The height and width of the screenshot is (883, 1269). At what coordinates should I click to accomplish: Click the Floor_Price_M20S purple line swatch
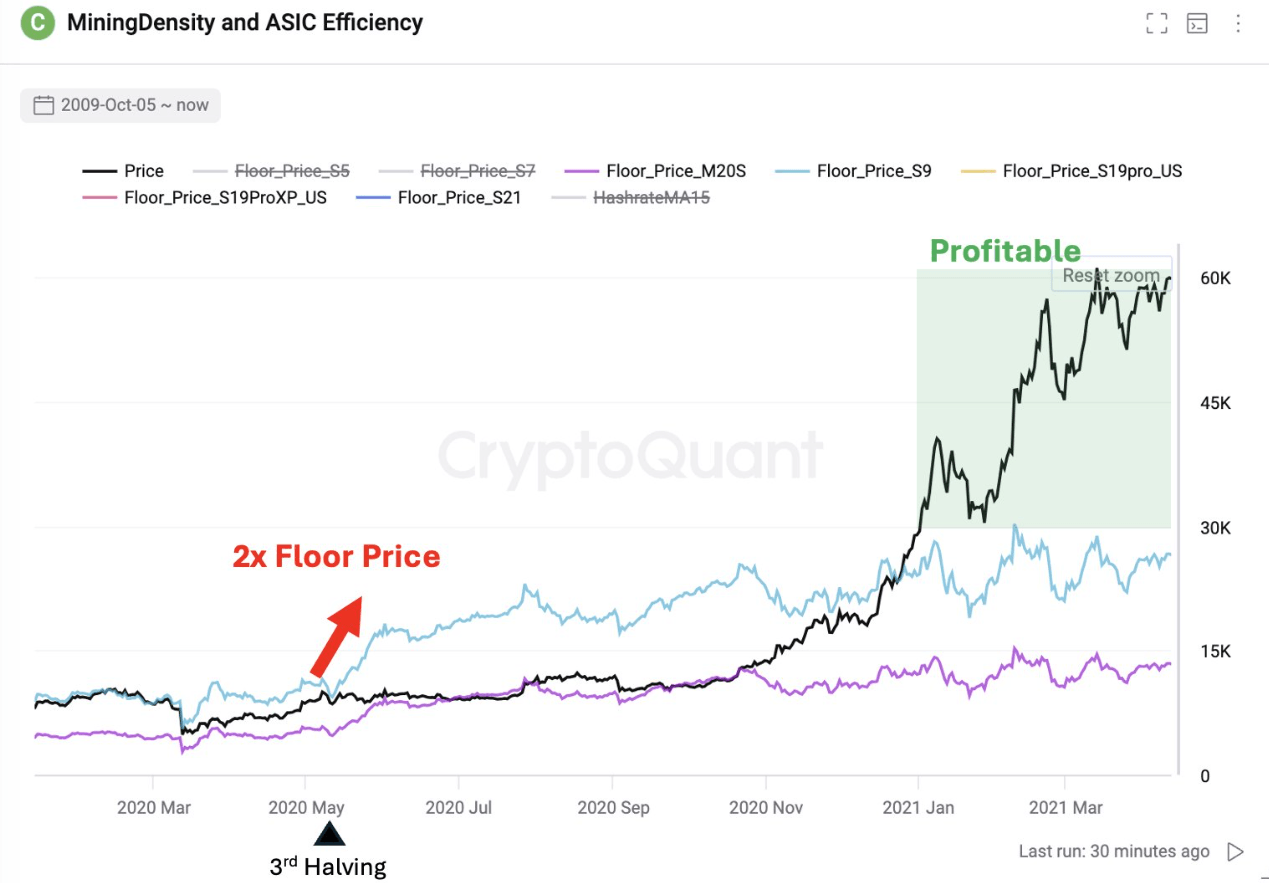pos(581,170)
